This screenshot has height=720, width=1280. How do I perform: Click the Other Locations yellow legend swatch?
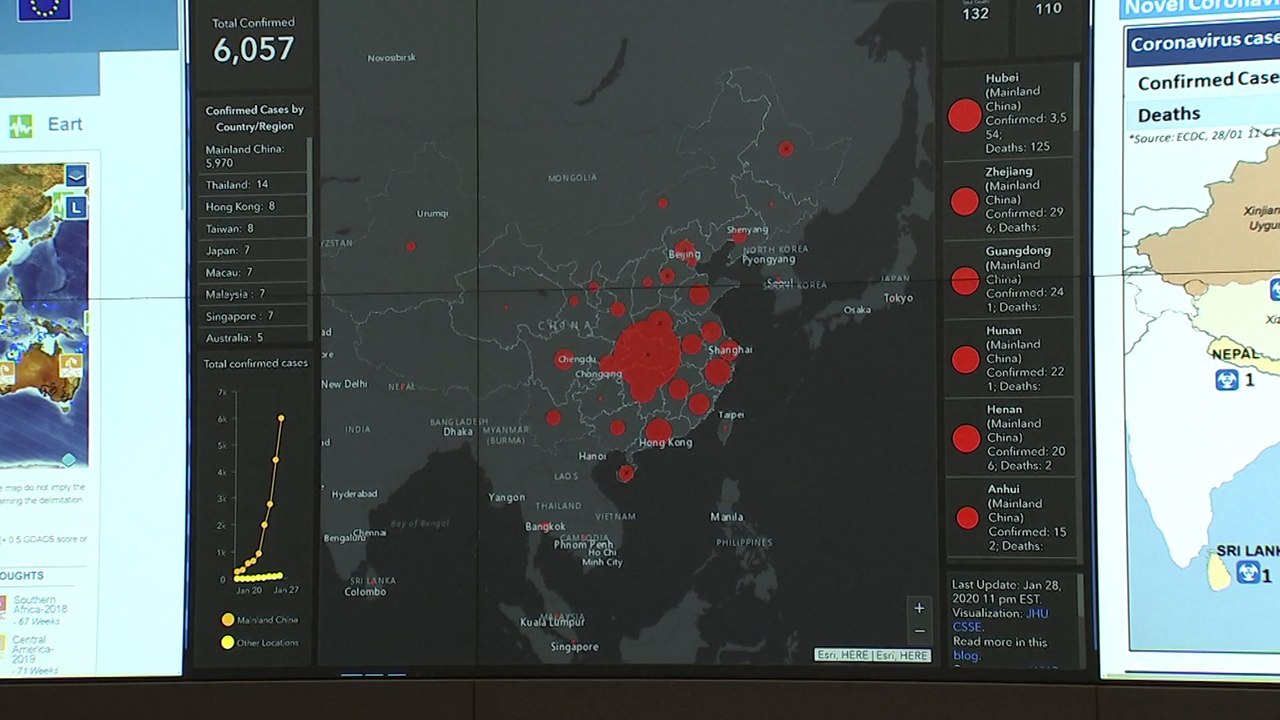click(x=228, y=642)
